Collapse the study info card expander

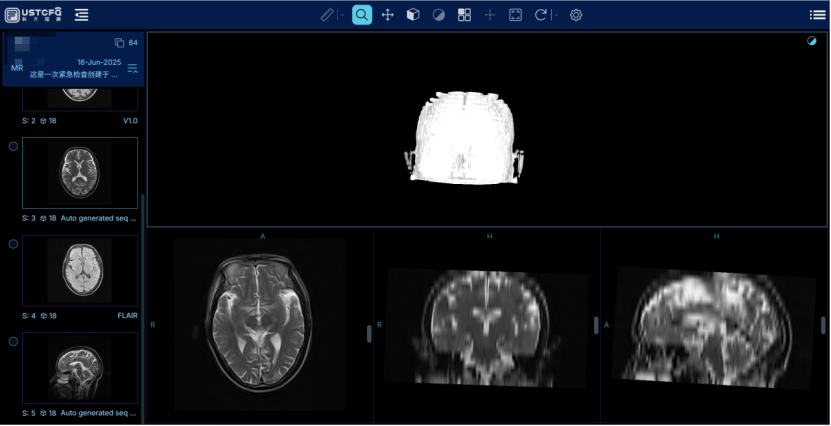click(x=132, y=68)
